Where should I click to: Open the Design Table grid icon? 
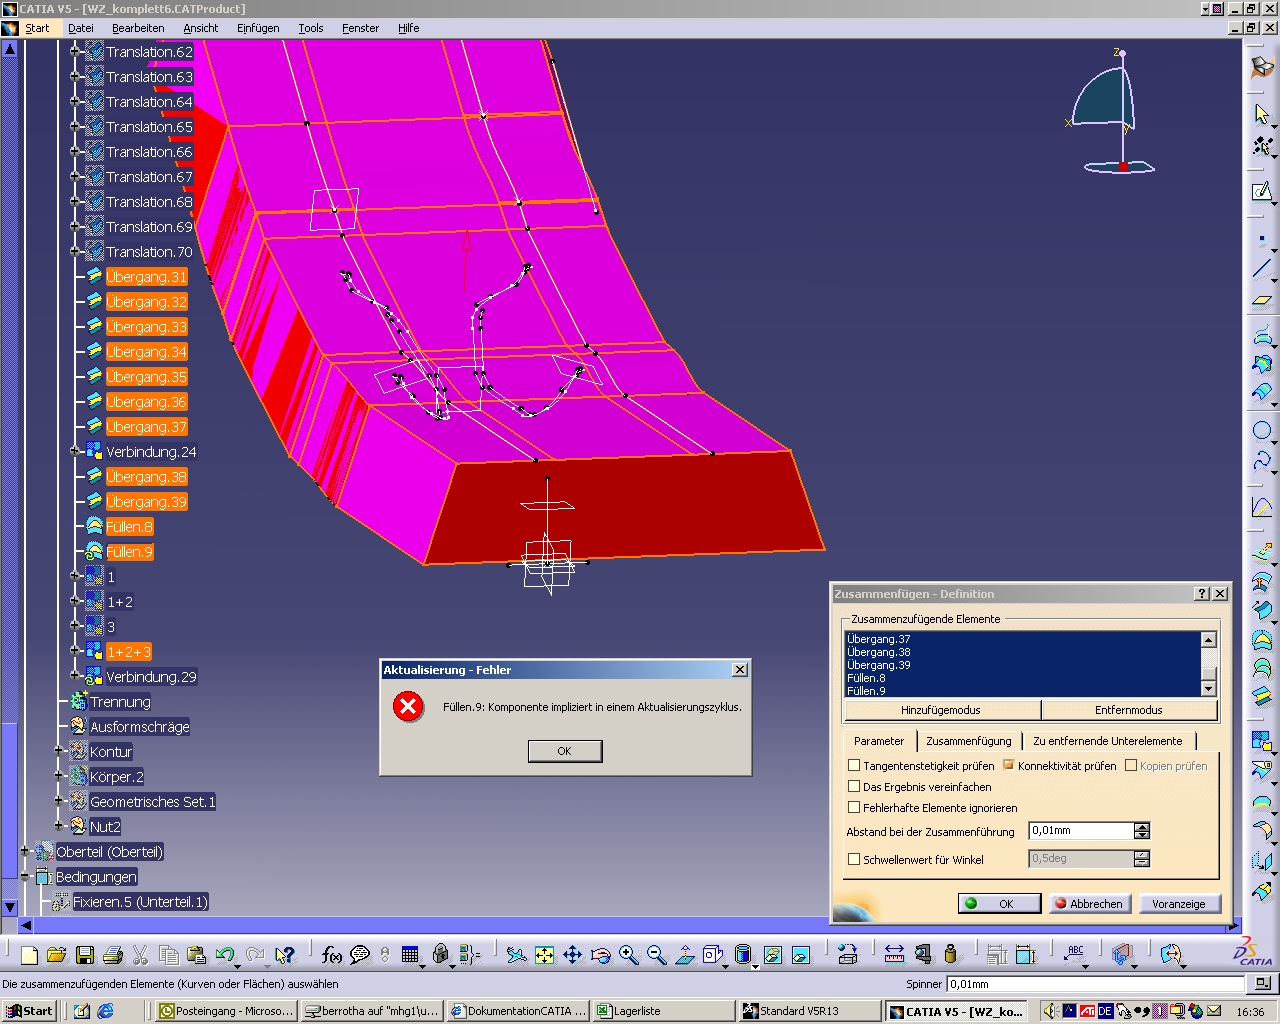410,955
